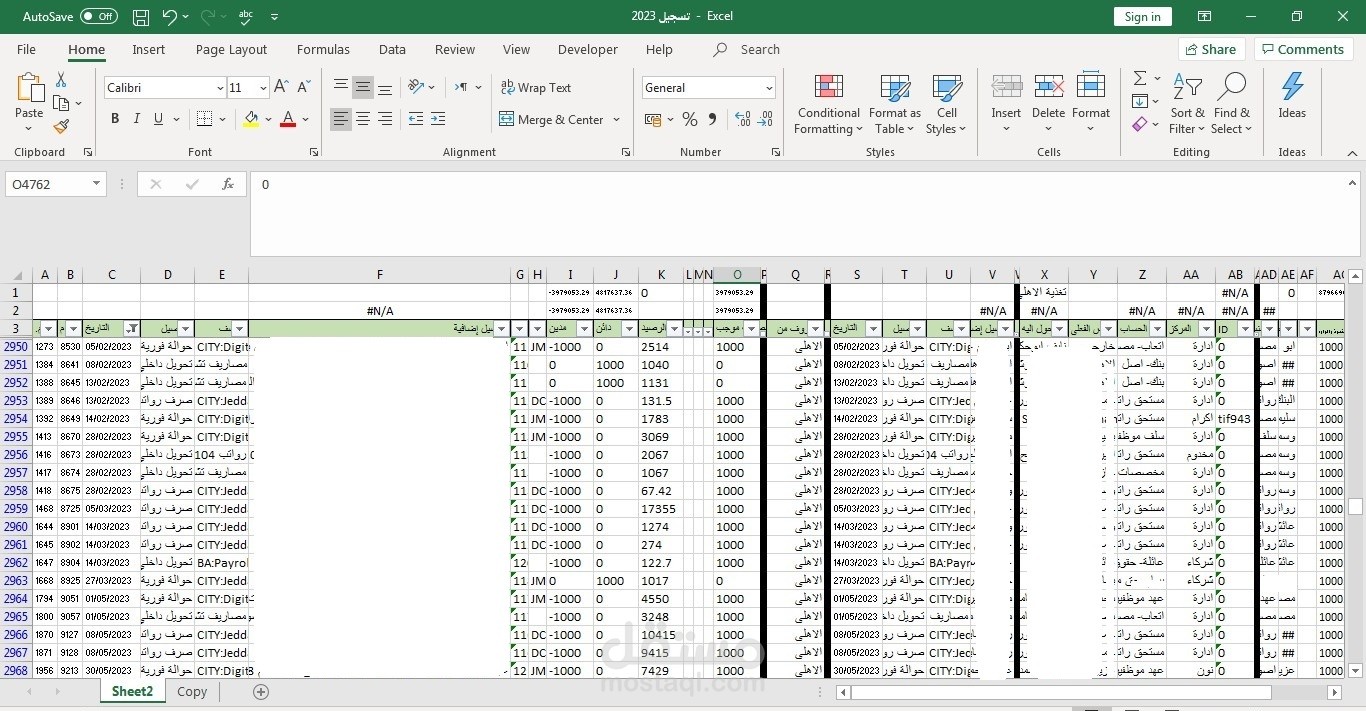Click the Paste clipboard icon

click(29, 88)
